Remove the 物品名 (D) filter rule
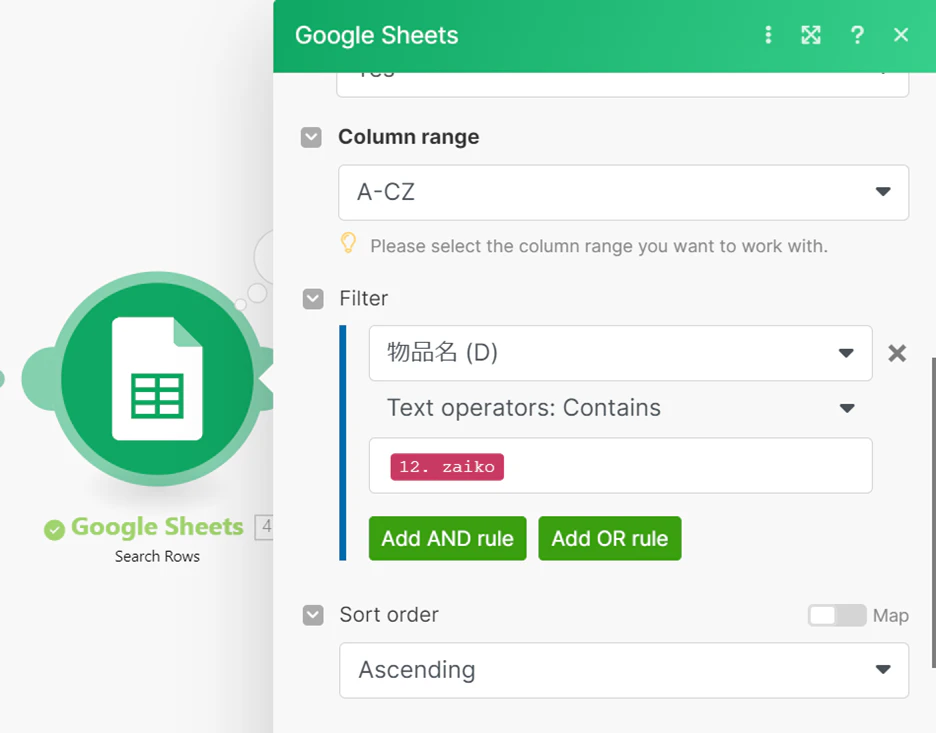This screenshot has width=936, height=733. 897,353
